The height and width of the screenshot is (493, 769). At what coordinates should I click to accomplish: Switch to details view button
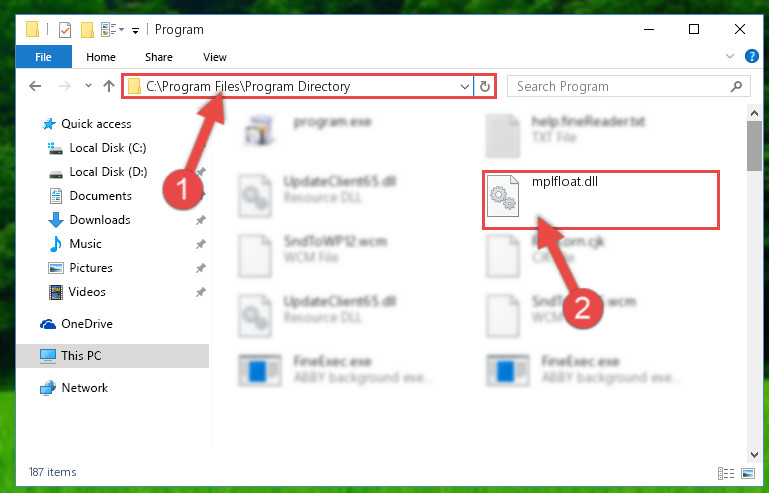click(726, 473)
